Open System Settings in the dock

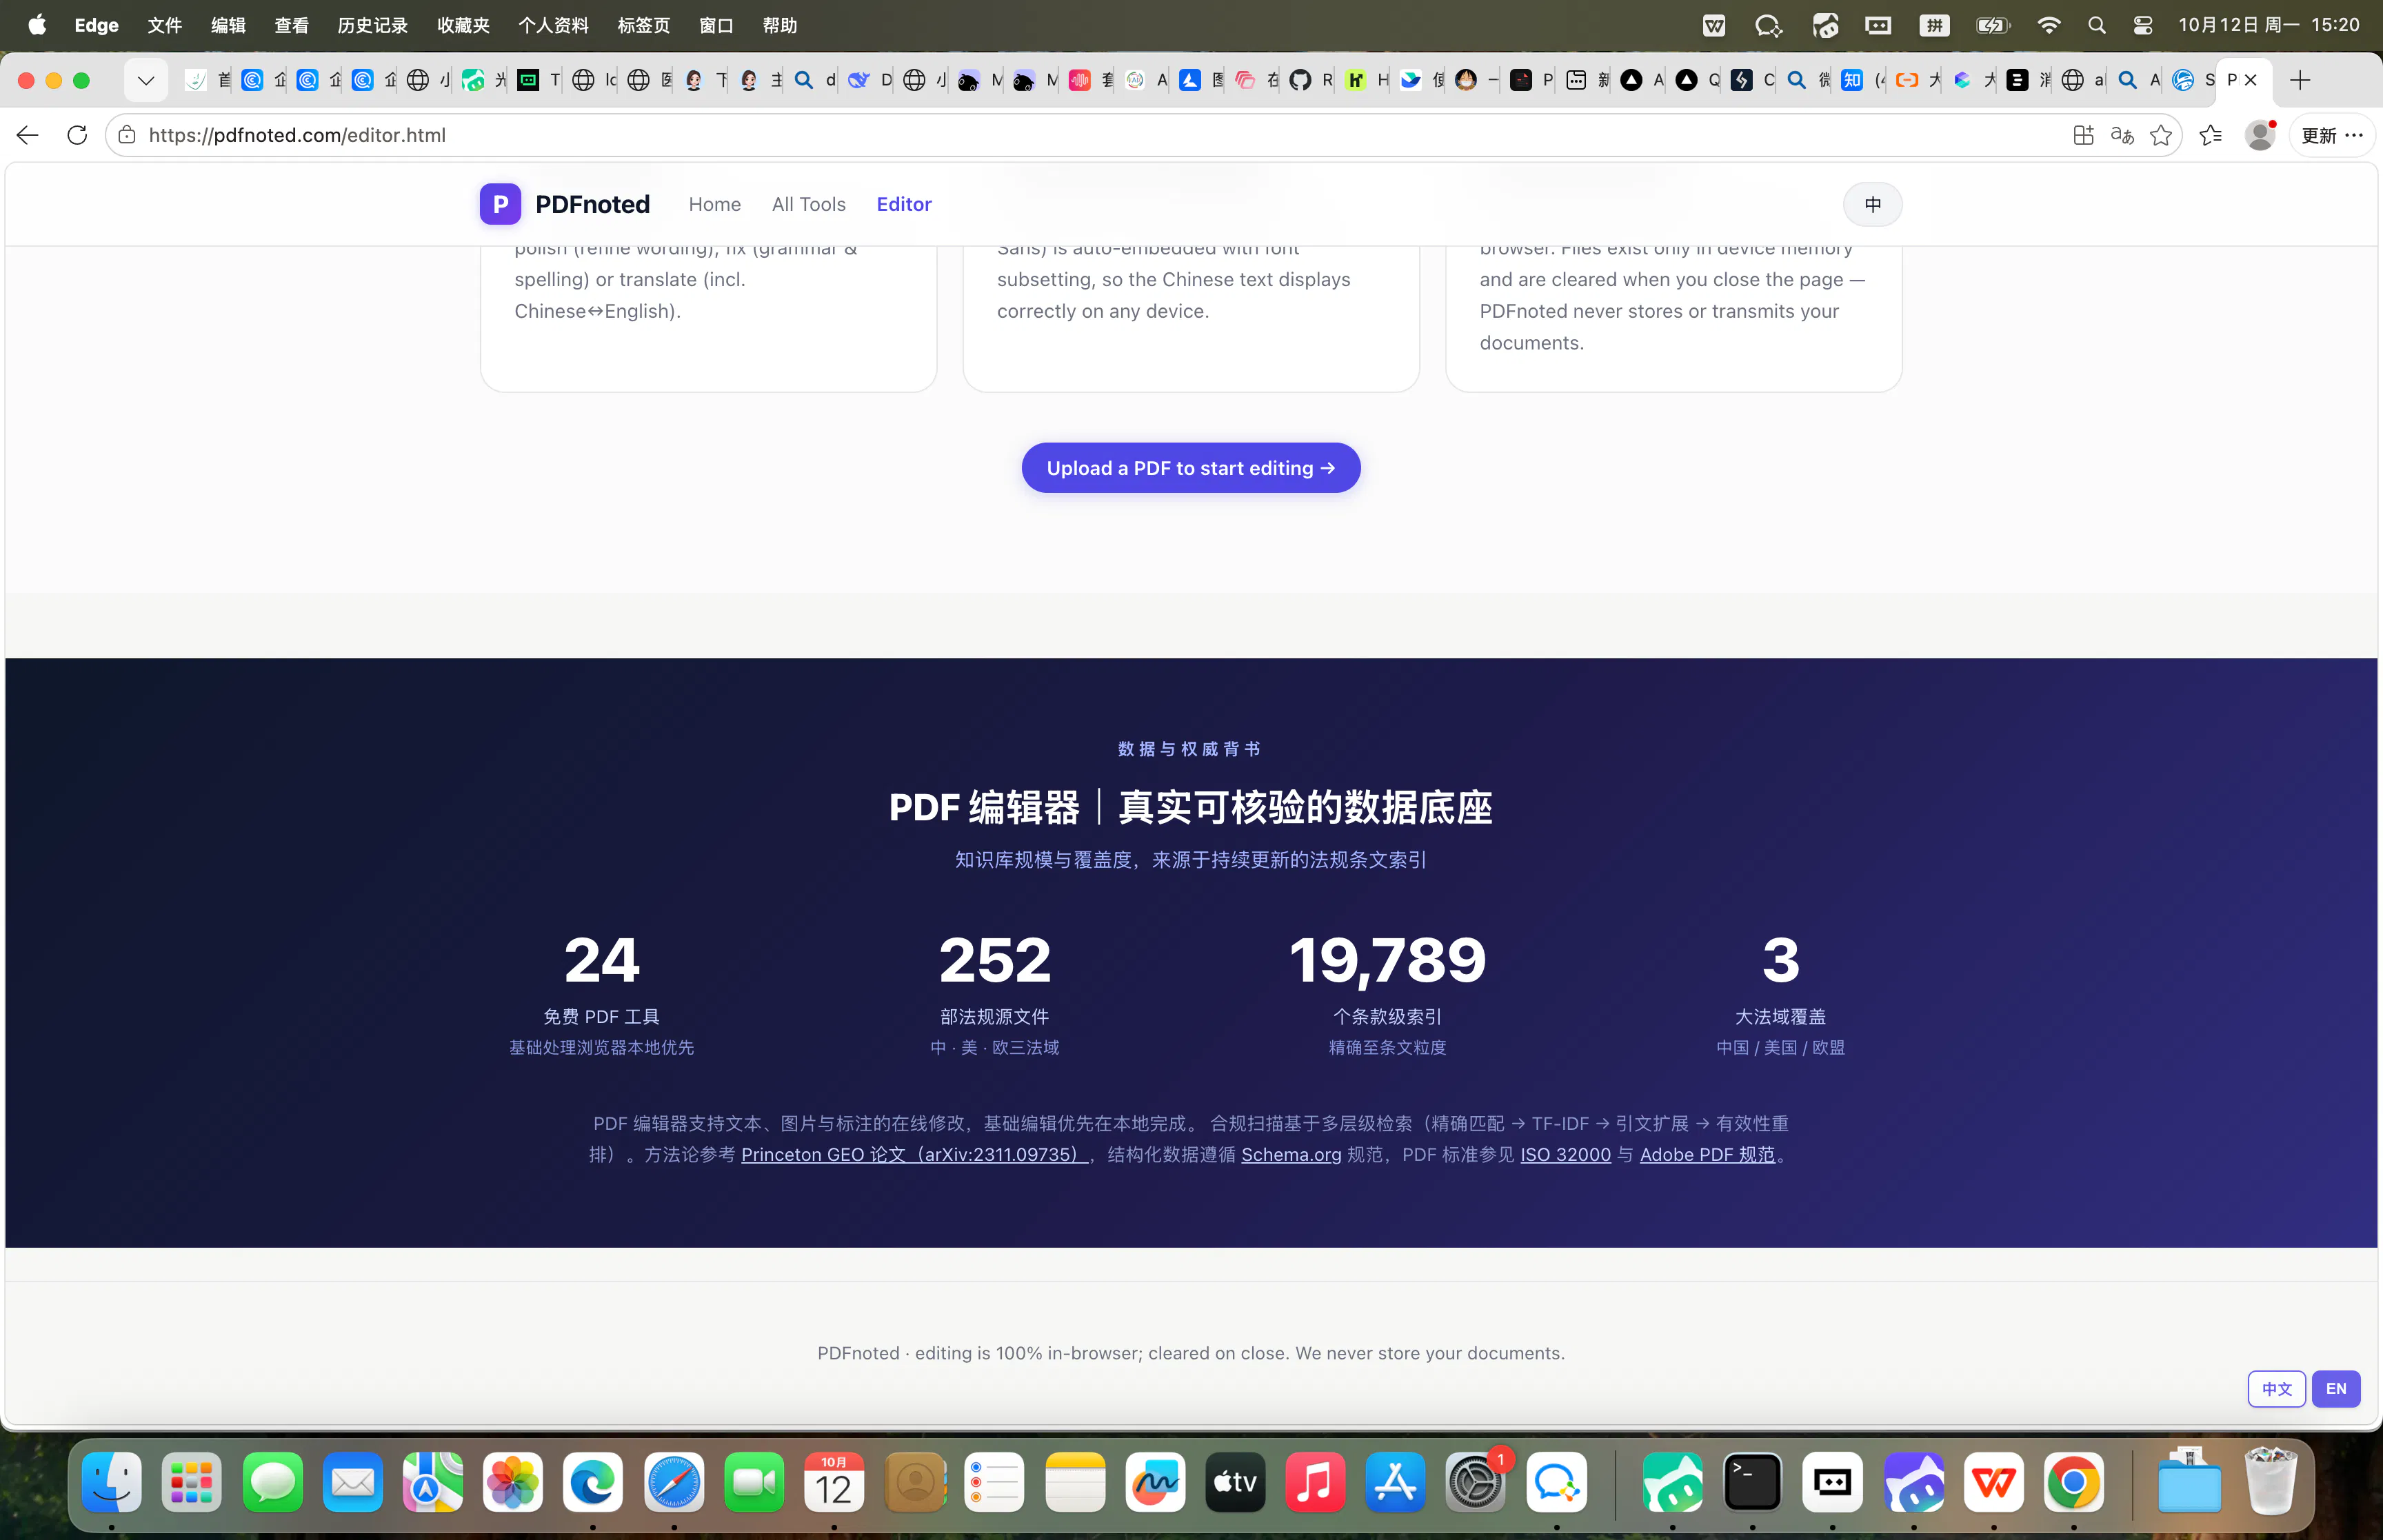(x=1475, y=1482)
